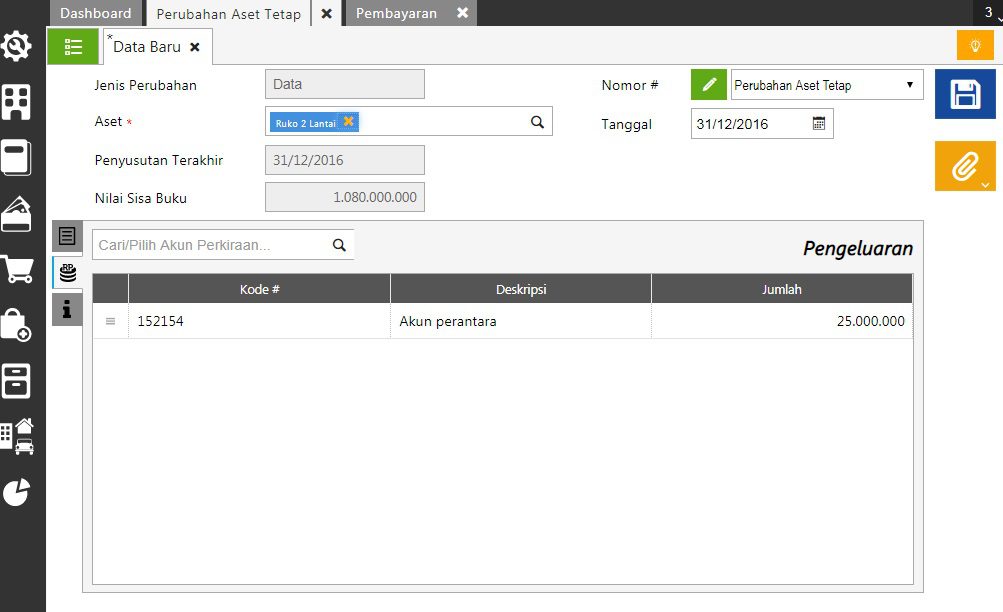This screenshot has width=1003, height=612.
Task: Click the orange lightbulb hint icon
Action: 975,46
